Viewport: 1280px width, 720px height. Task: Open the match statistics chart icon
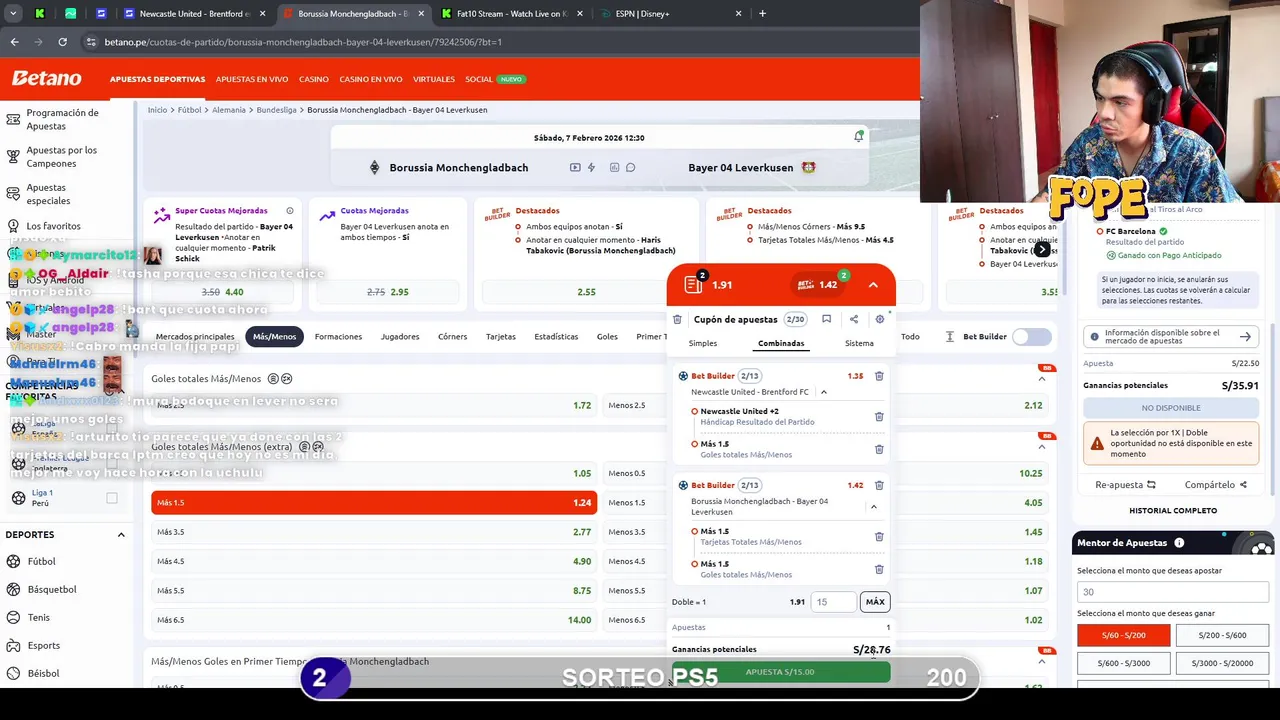tap(614, 167)
